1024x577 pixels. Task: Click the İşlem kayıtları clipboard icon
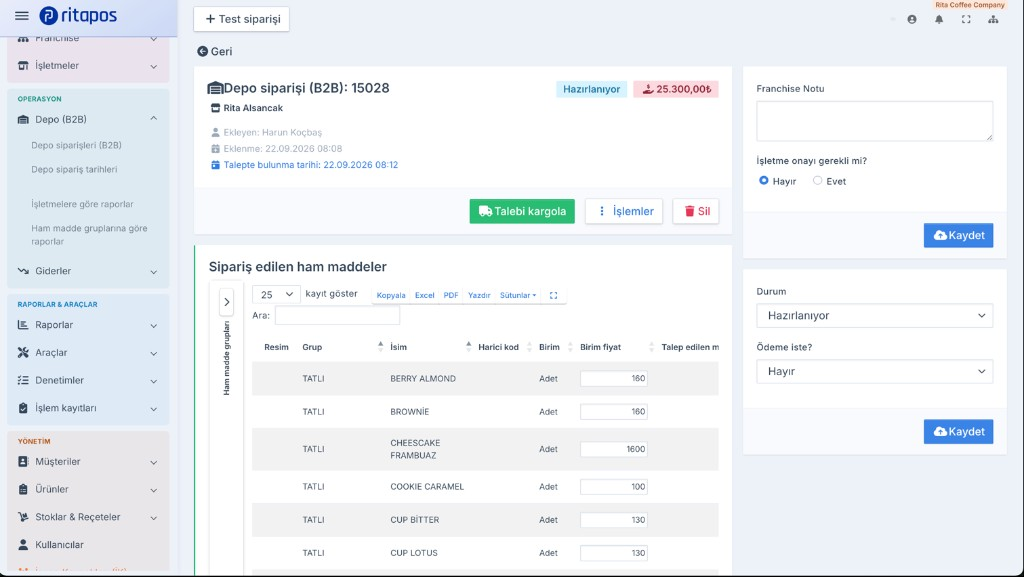pyautogui.click(x=23, y=408)
